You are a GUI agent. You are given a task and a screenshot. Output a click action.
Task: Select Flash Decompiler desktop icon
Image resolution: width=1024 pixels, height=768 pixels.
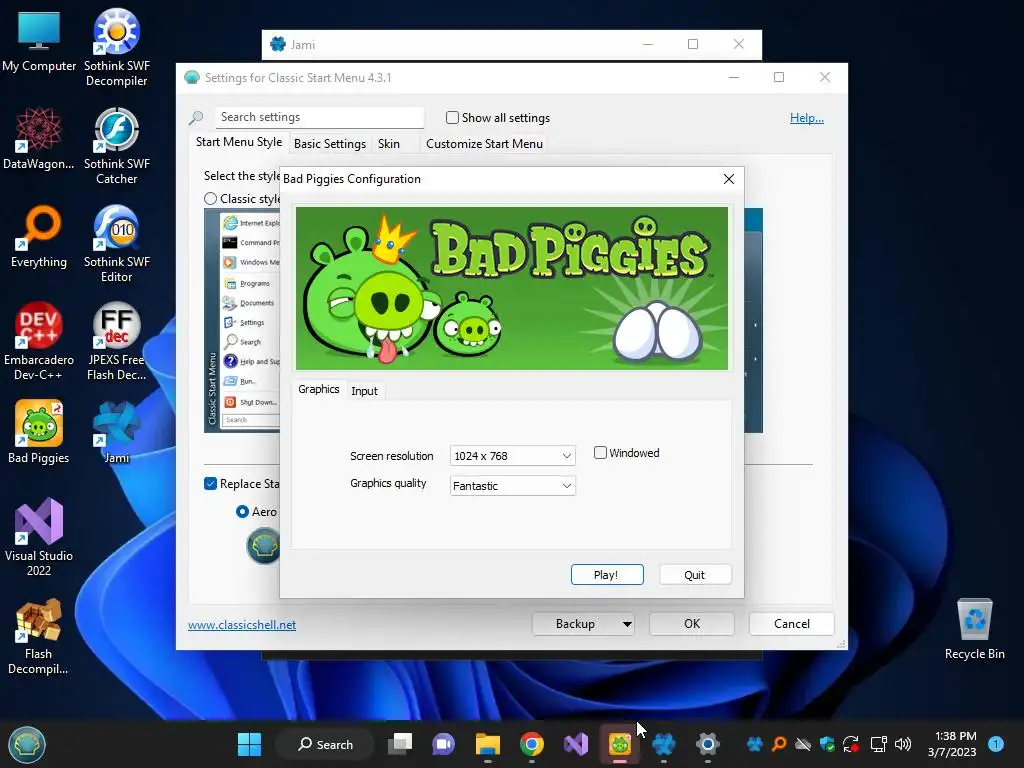point(39,635)
